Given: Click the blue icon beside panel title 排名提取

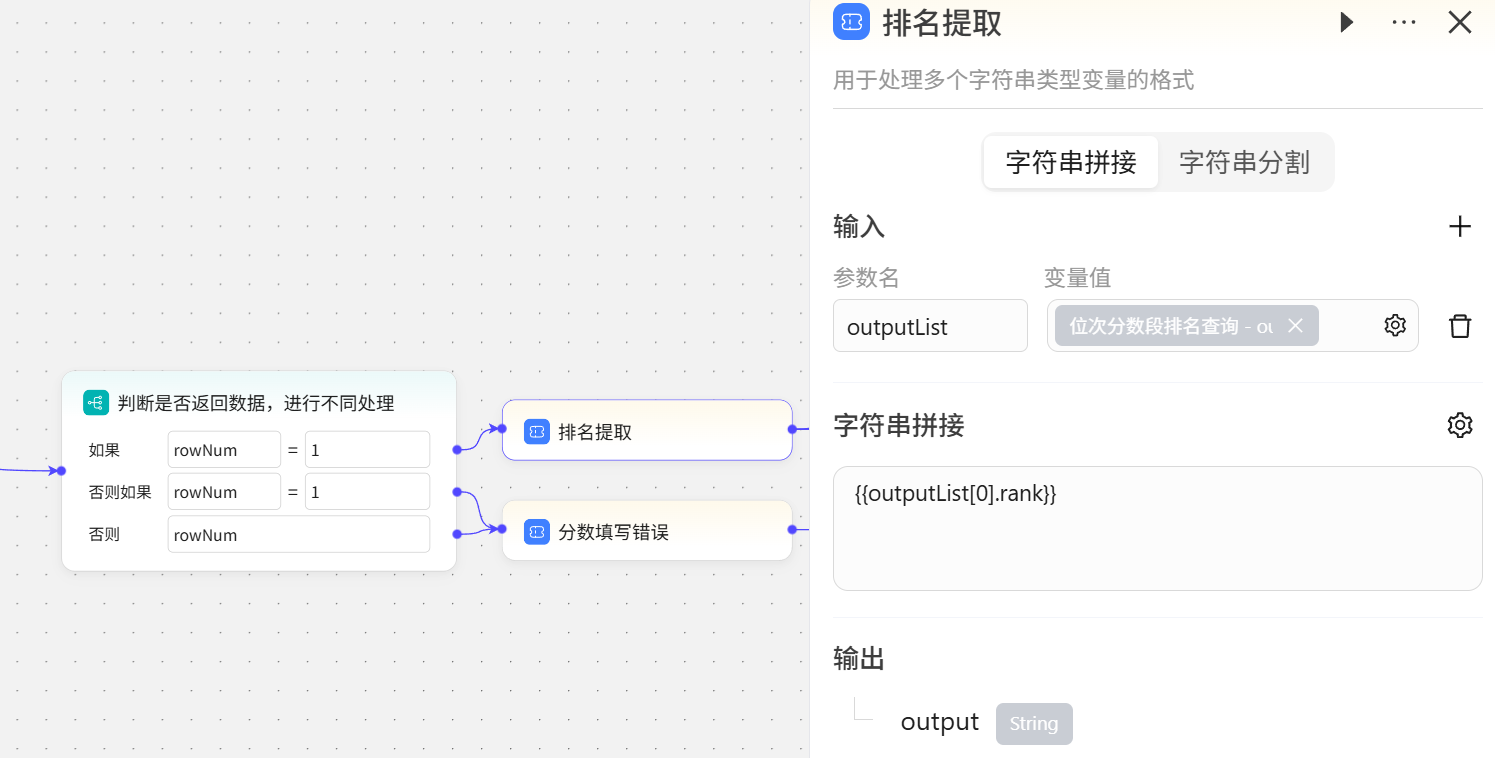Looking at the screenshot, I should point(851,22).
